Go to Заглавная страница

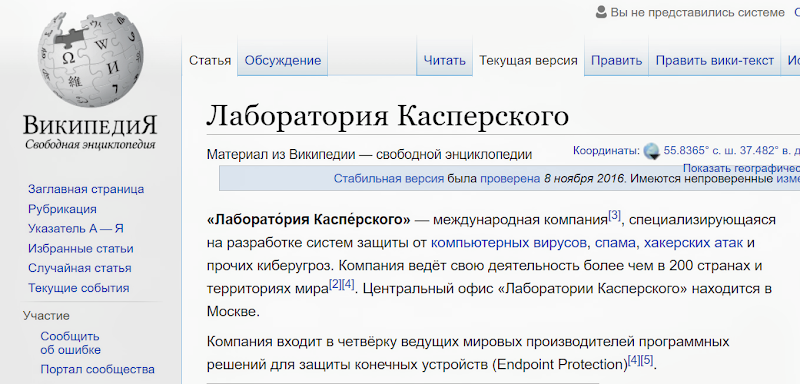pos(86,189)
